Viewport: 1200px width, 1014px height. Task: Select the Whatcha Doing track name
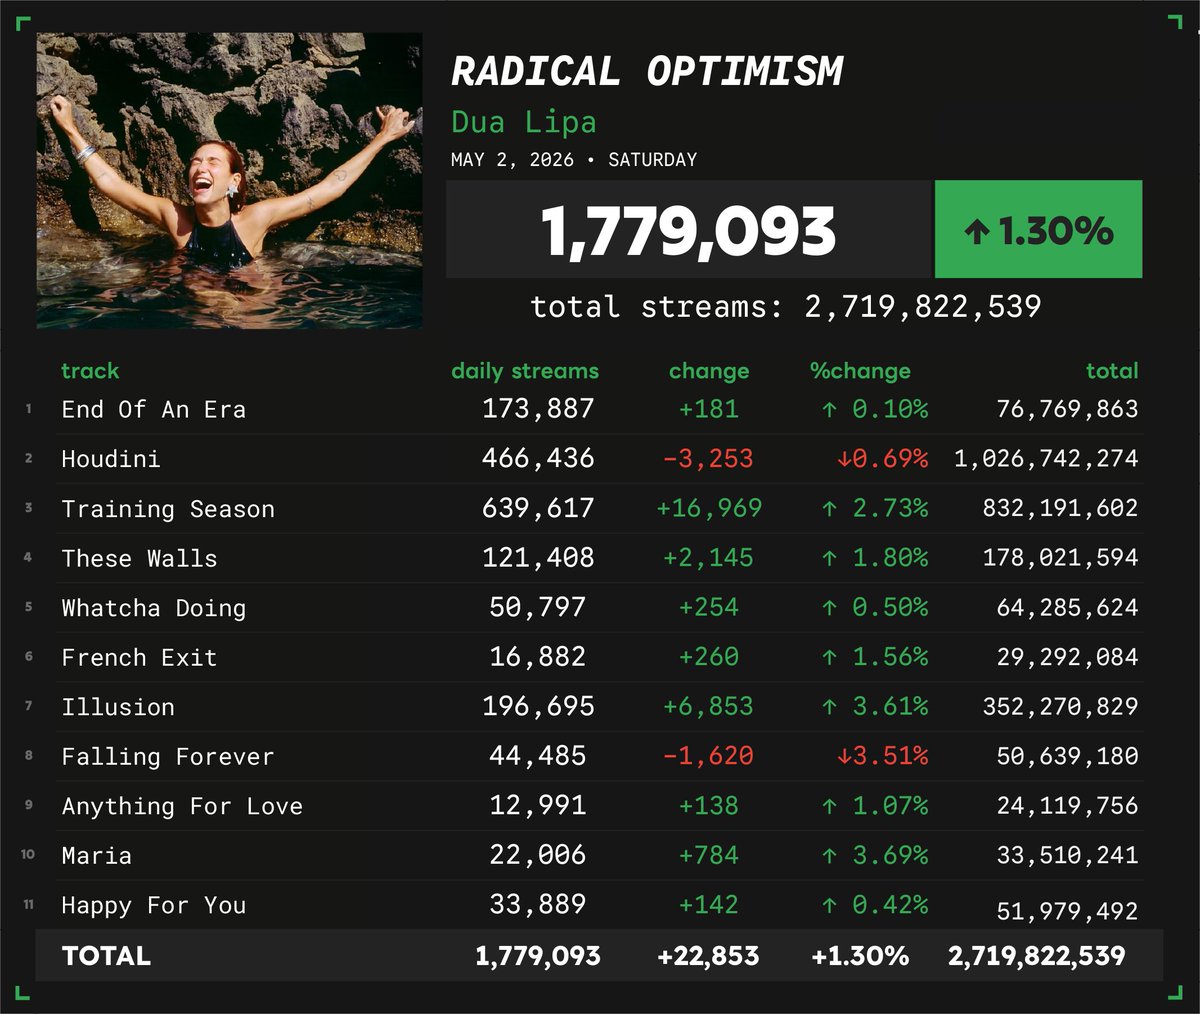tap(154, 608)
